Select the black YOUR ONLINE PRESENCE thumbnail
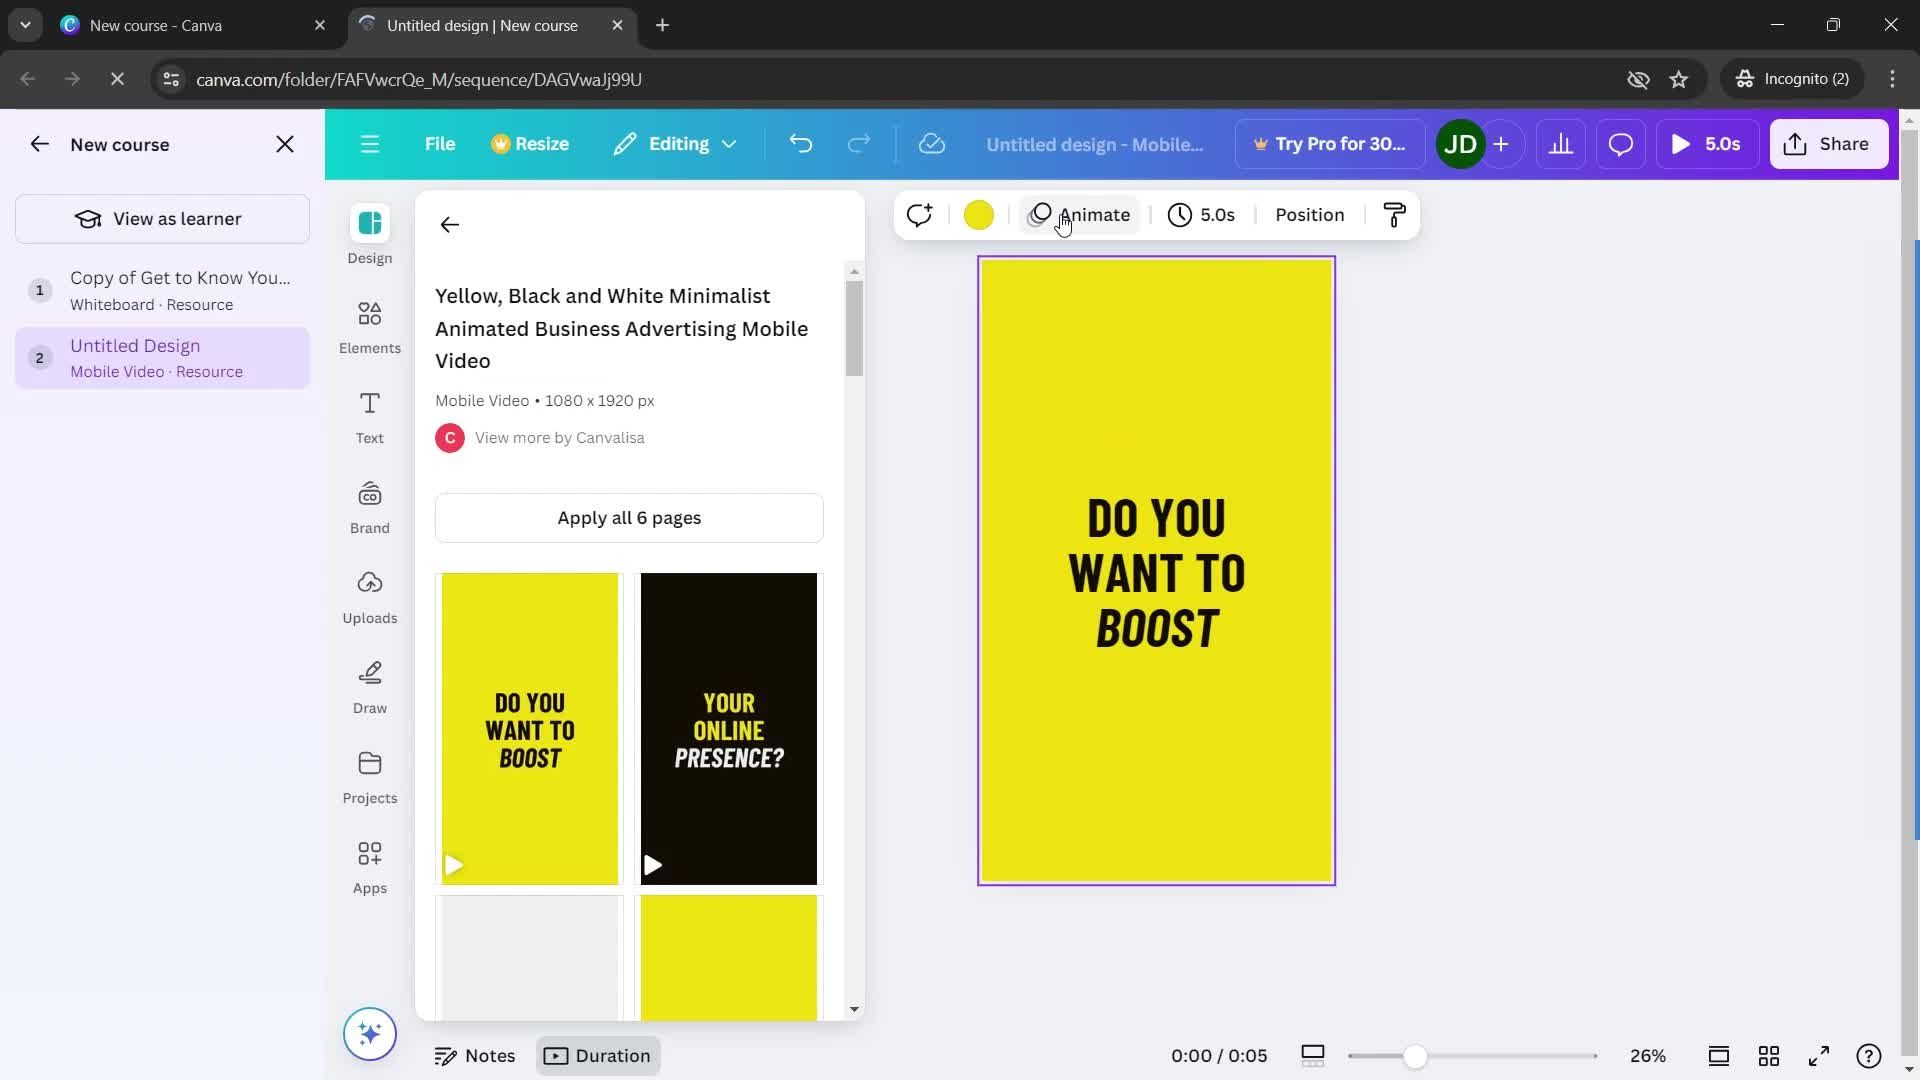Screen dimensions: 1920x1080 click(x=729, y=729)
